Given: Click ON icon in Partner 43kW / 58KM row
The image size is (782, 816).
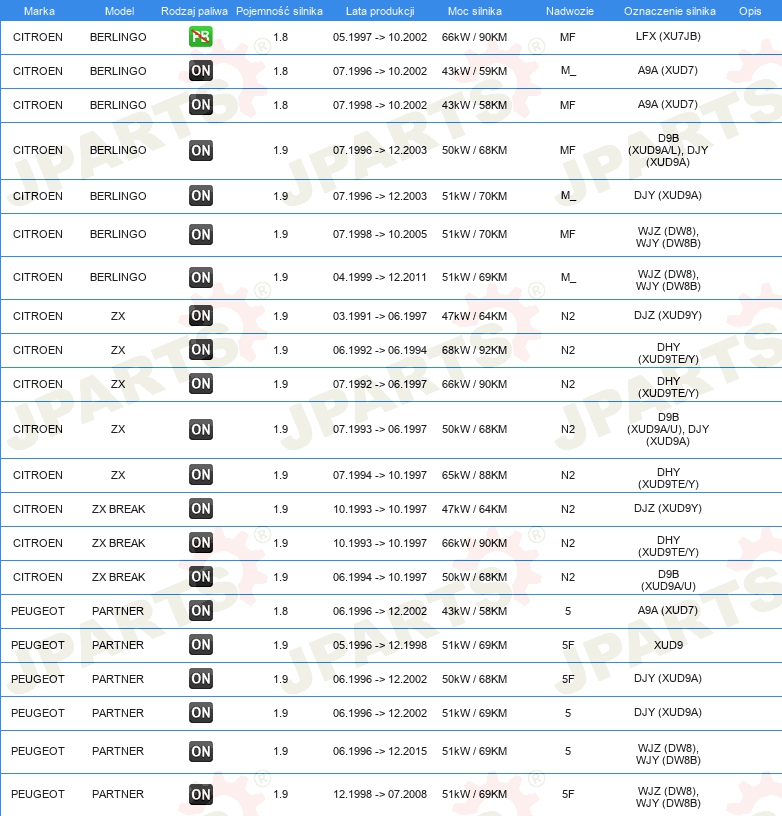Looking at the screenshot, I should (x=201, y=610).
